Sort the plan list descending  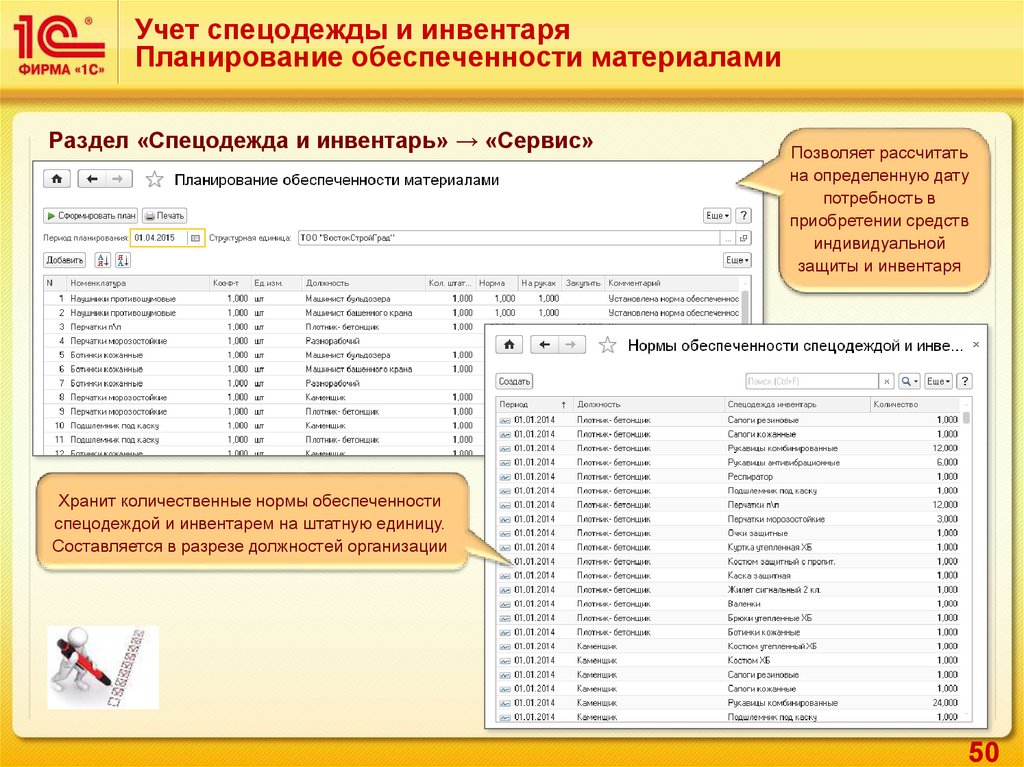coord(124,260)
